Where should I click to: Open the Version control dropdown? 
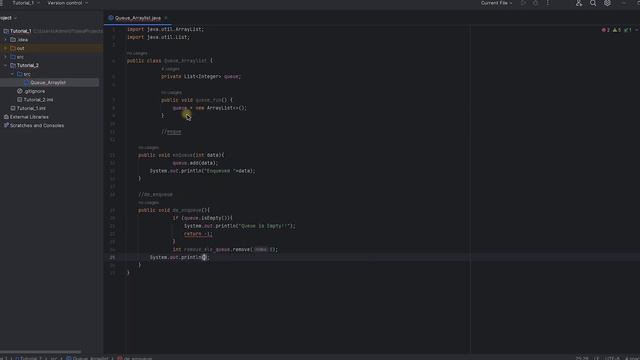(x=67, y=3)
